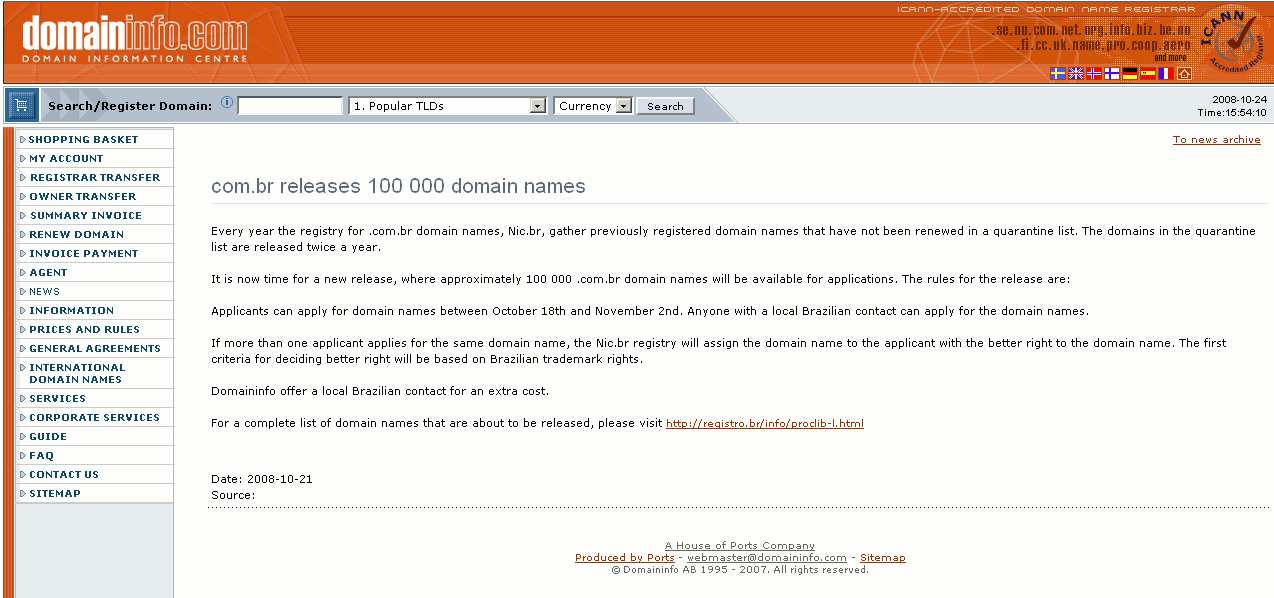Go home via the house icon

click(x=1184, y=74)
